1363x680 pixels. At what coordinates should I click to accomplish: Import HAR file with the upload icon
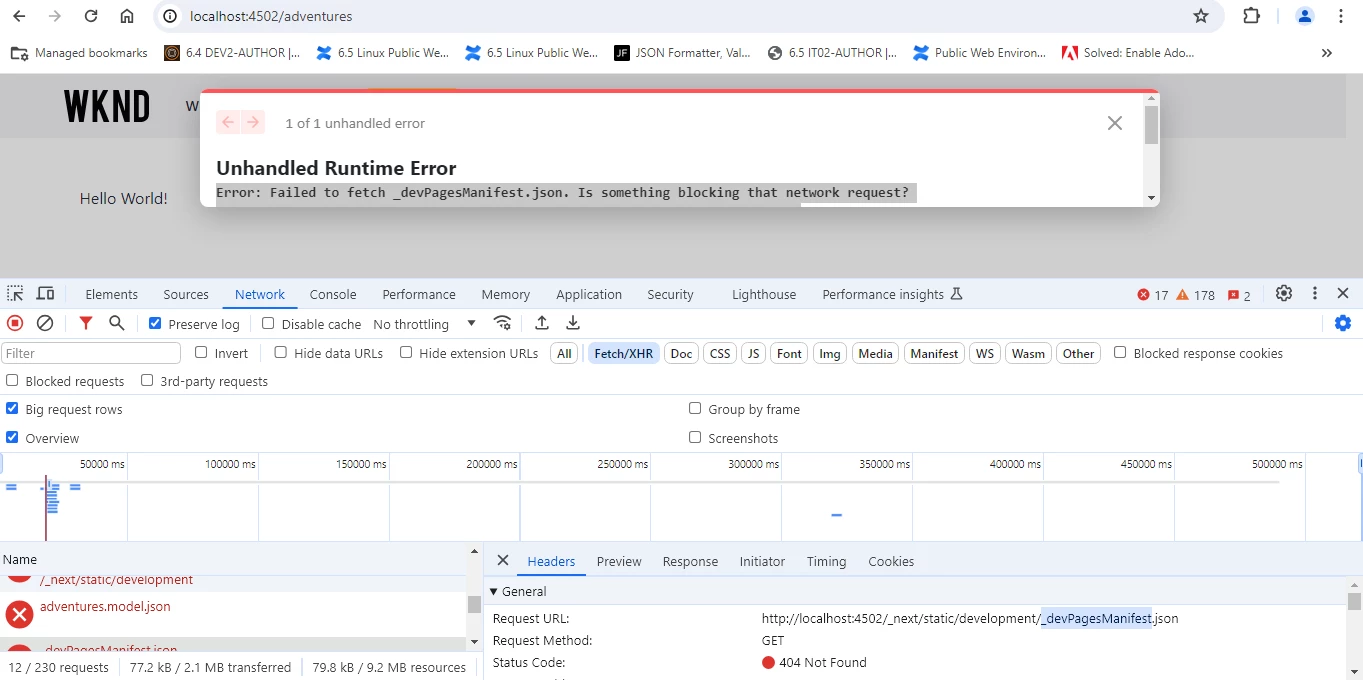pos(542,323)
